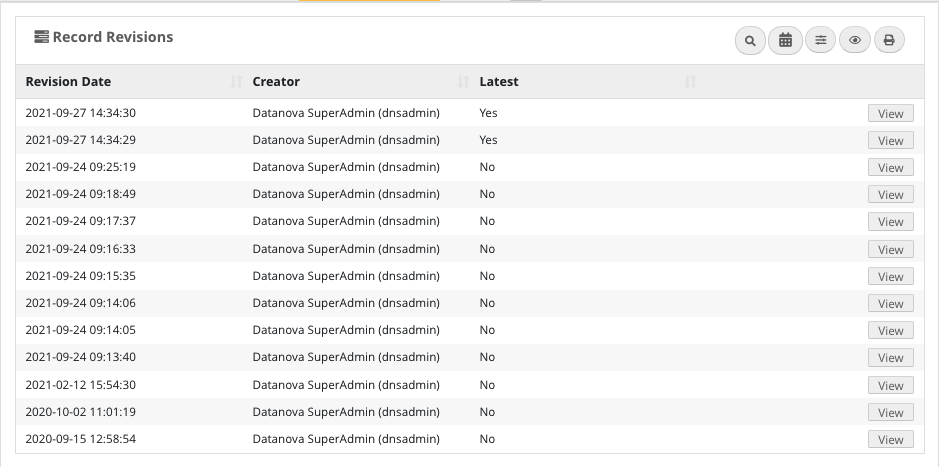
Task: View the 2021-09-24 09:14:06 revision
Action: pos(890,304)
